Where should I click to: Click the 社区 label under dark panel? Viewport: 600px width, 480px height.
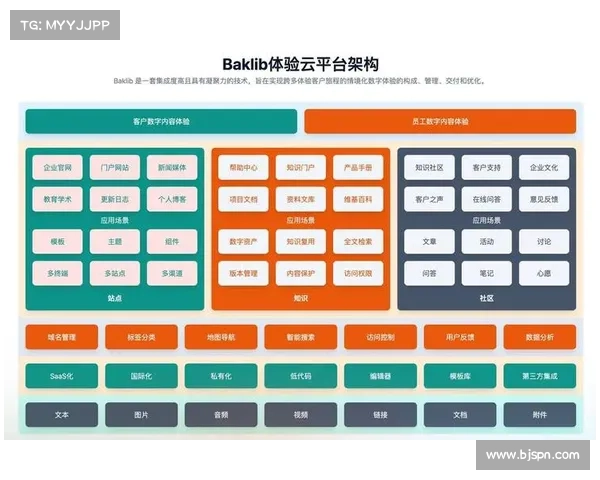pos(487,298)
